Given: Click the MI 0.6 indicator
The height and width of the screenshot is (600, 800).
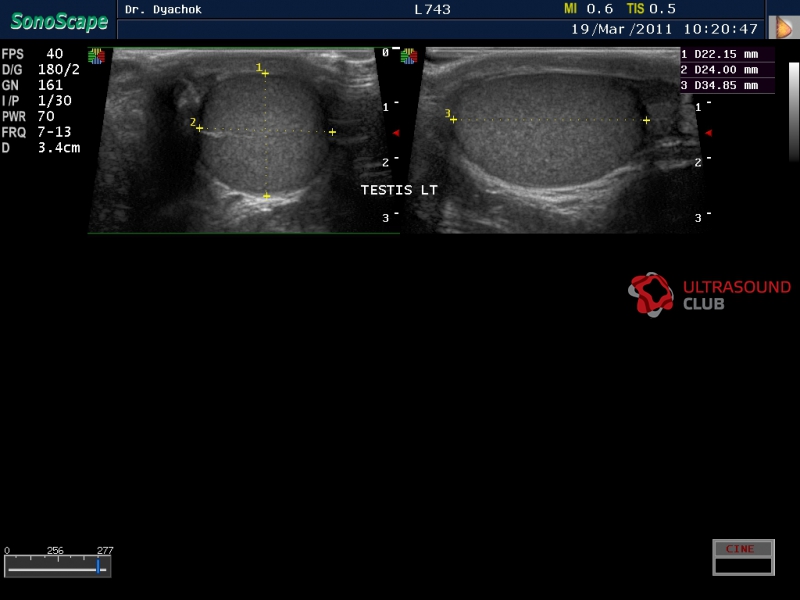Looking at the screenshot, I should coord(588,9).
